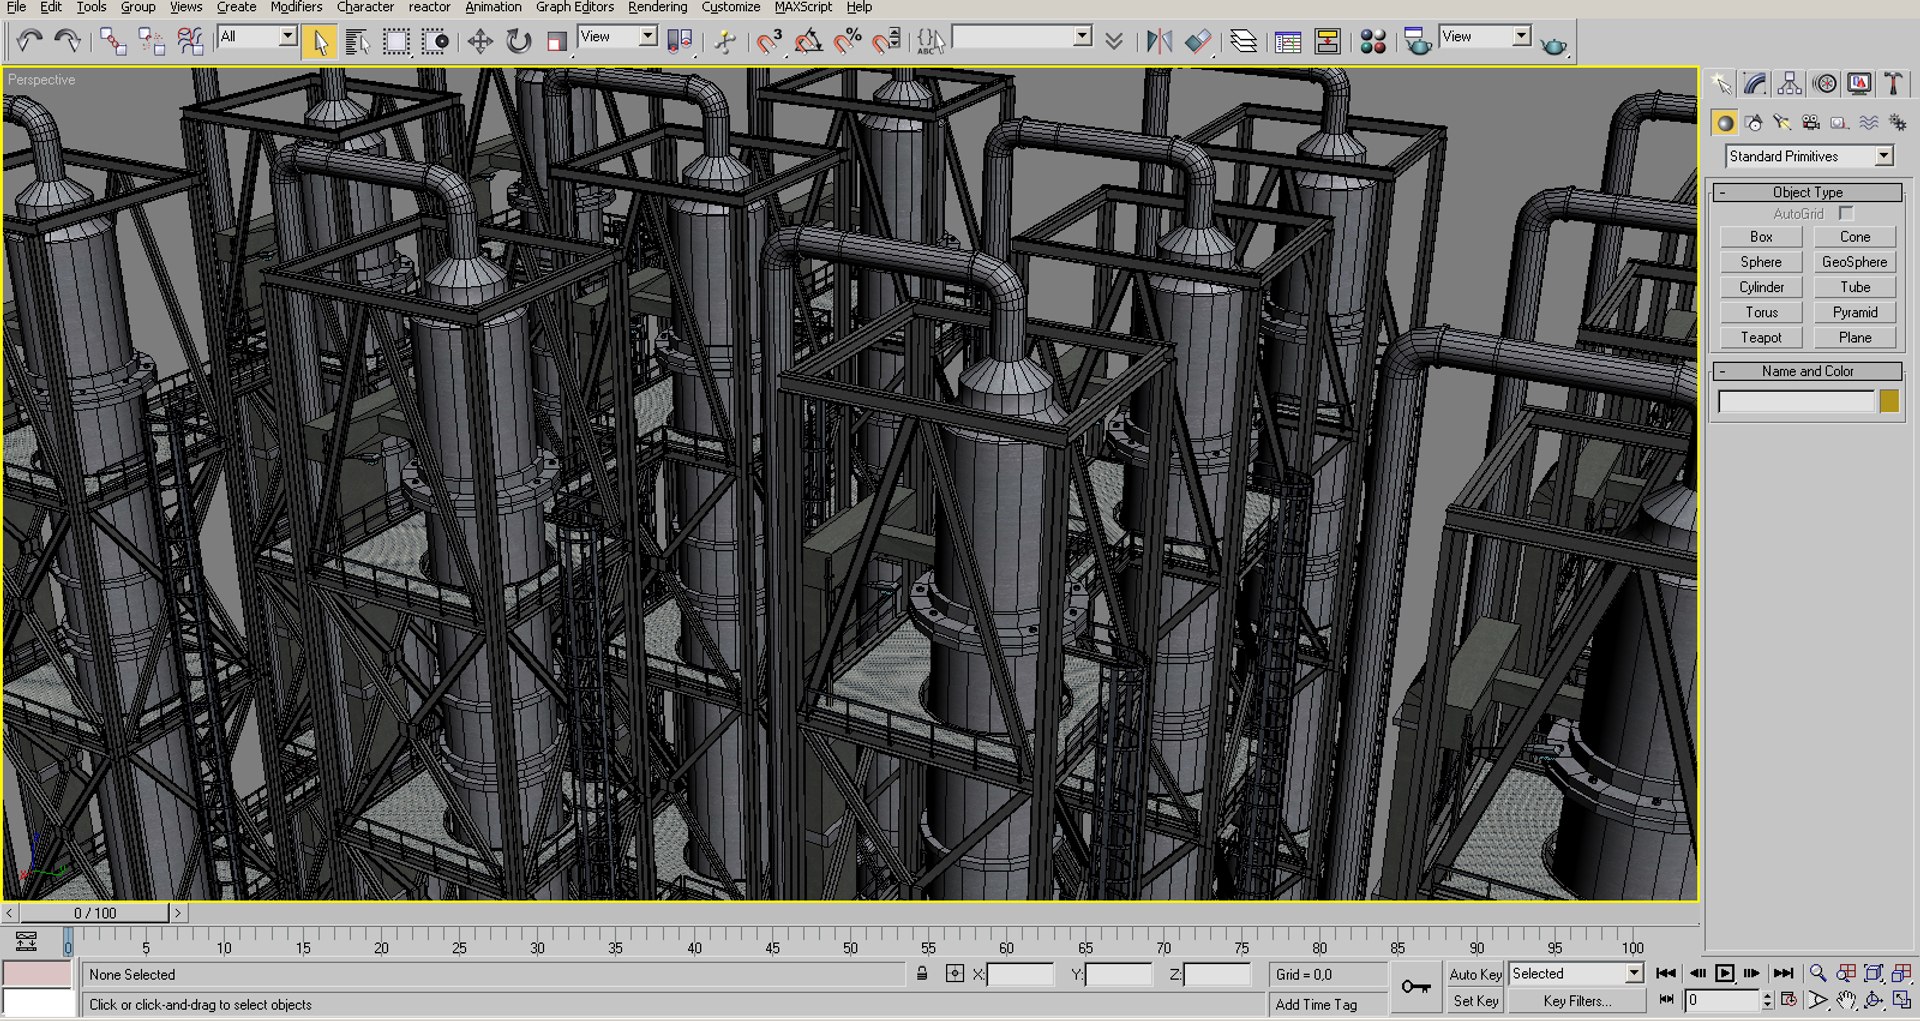The width and height of the screenshot is (1920, 1021).
Task: Click the Teapot primitive button
Action: coord(1761,338)
